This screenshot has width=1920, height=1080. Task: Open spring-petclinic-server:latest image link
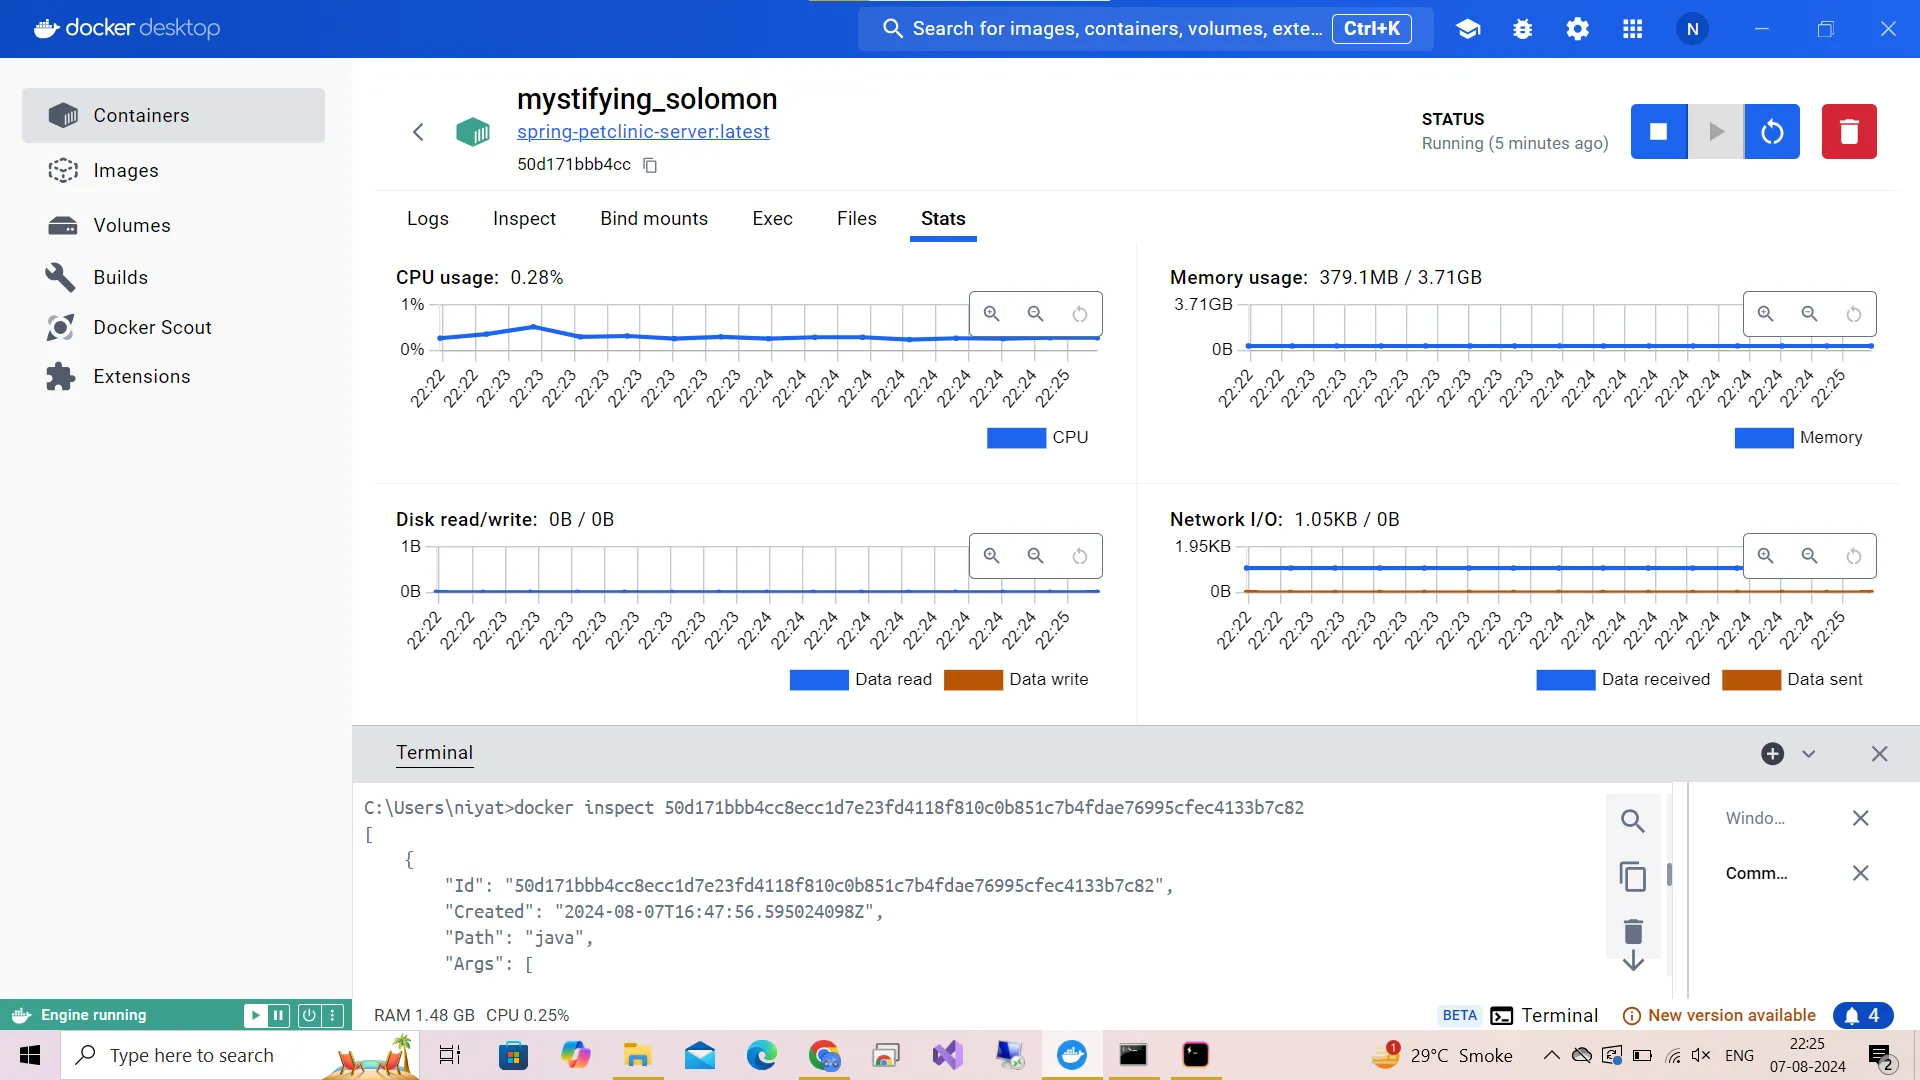click(643, 132)
